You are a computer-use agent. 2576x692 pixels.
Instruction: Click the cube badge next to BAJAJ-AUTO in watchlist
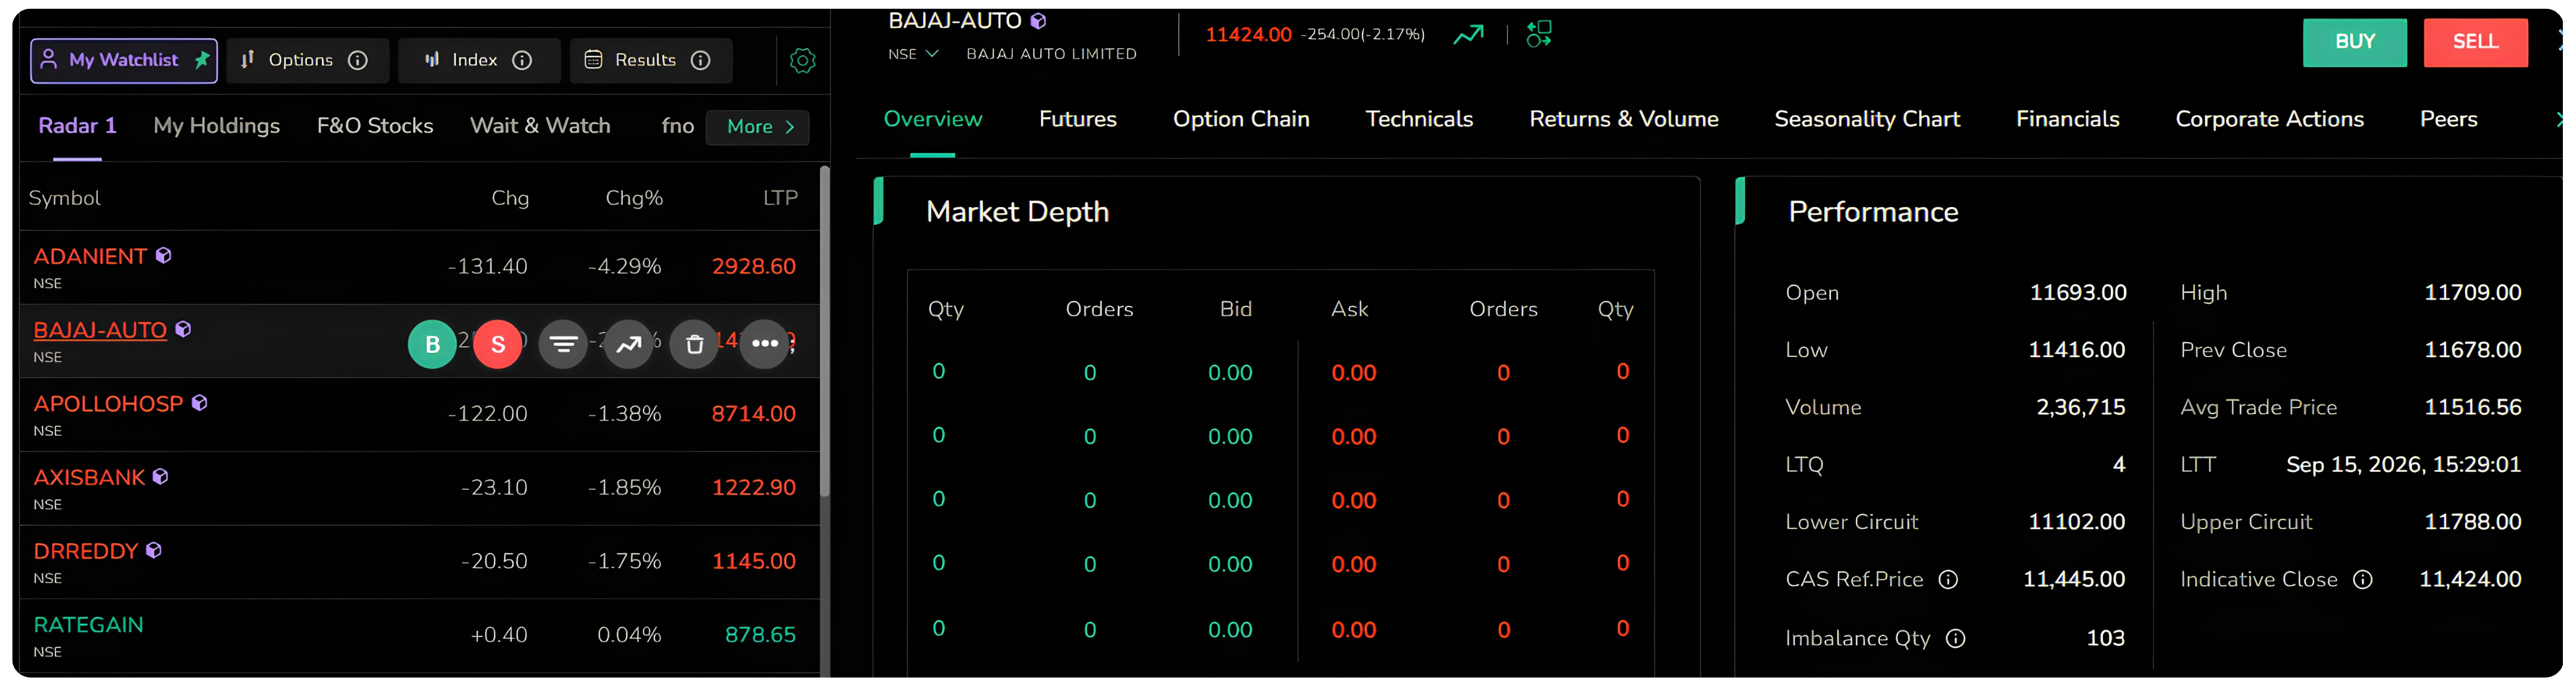(183, 329)
